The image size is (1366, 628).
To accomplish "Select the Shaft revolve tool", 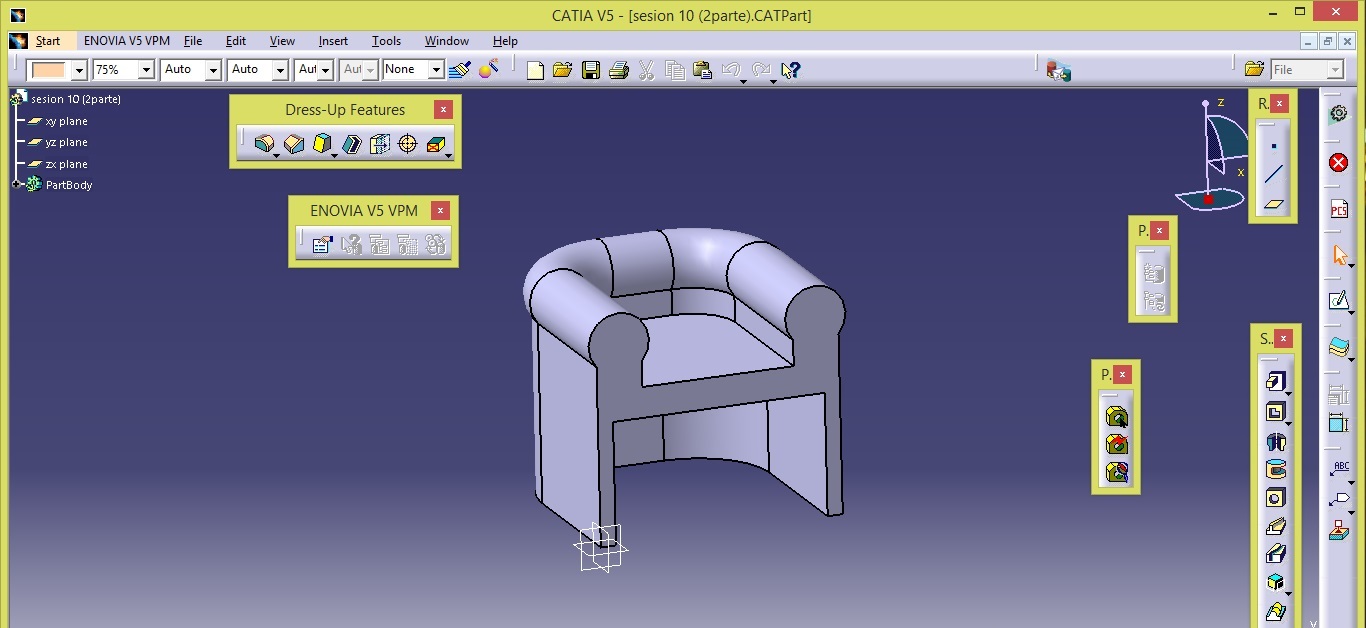I will tap(1275, 441).
